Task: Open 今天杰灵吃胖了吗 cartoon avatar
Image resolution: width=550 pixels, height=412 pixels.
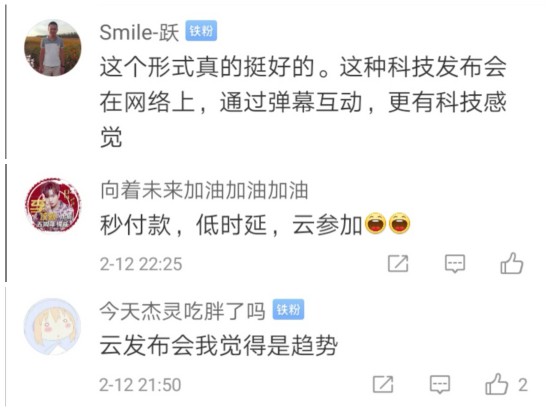Action: (x=52, y=326)
